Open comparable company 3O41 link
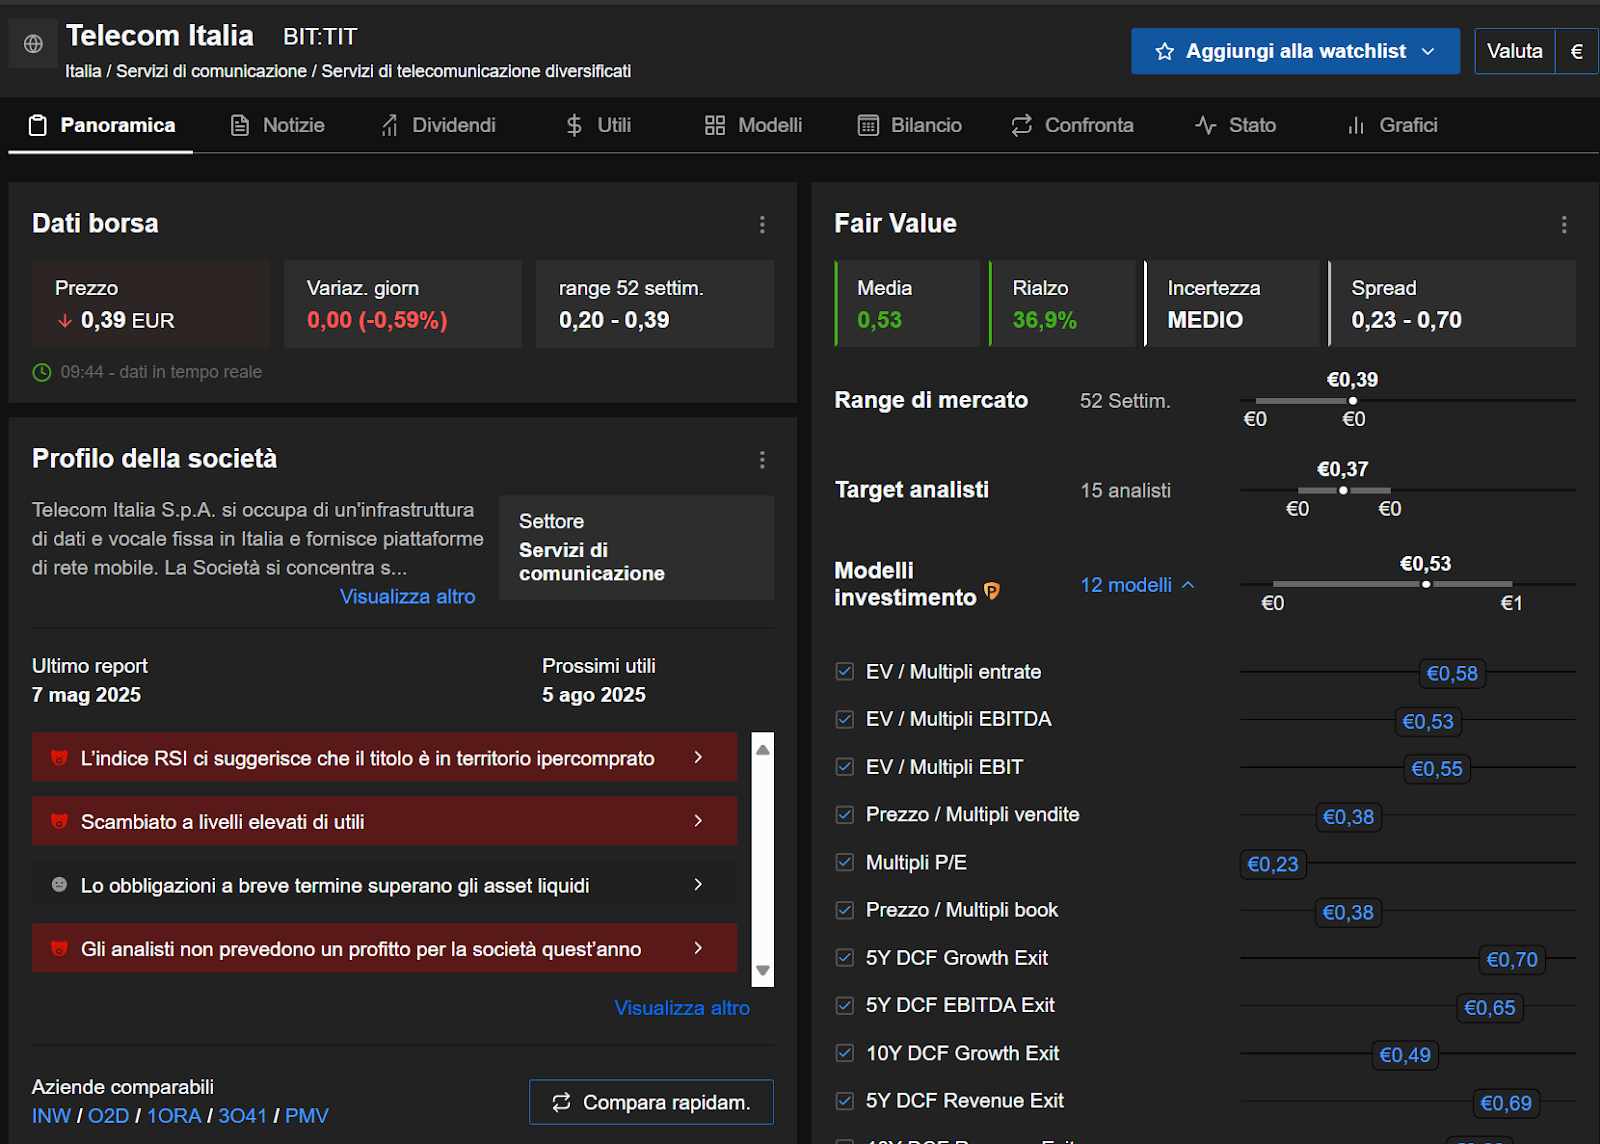The image size is (1600, 1144). [243, 1116]
